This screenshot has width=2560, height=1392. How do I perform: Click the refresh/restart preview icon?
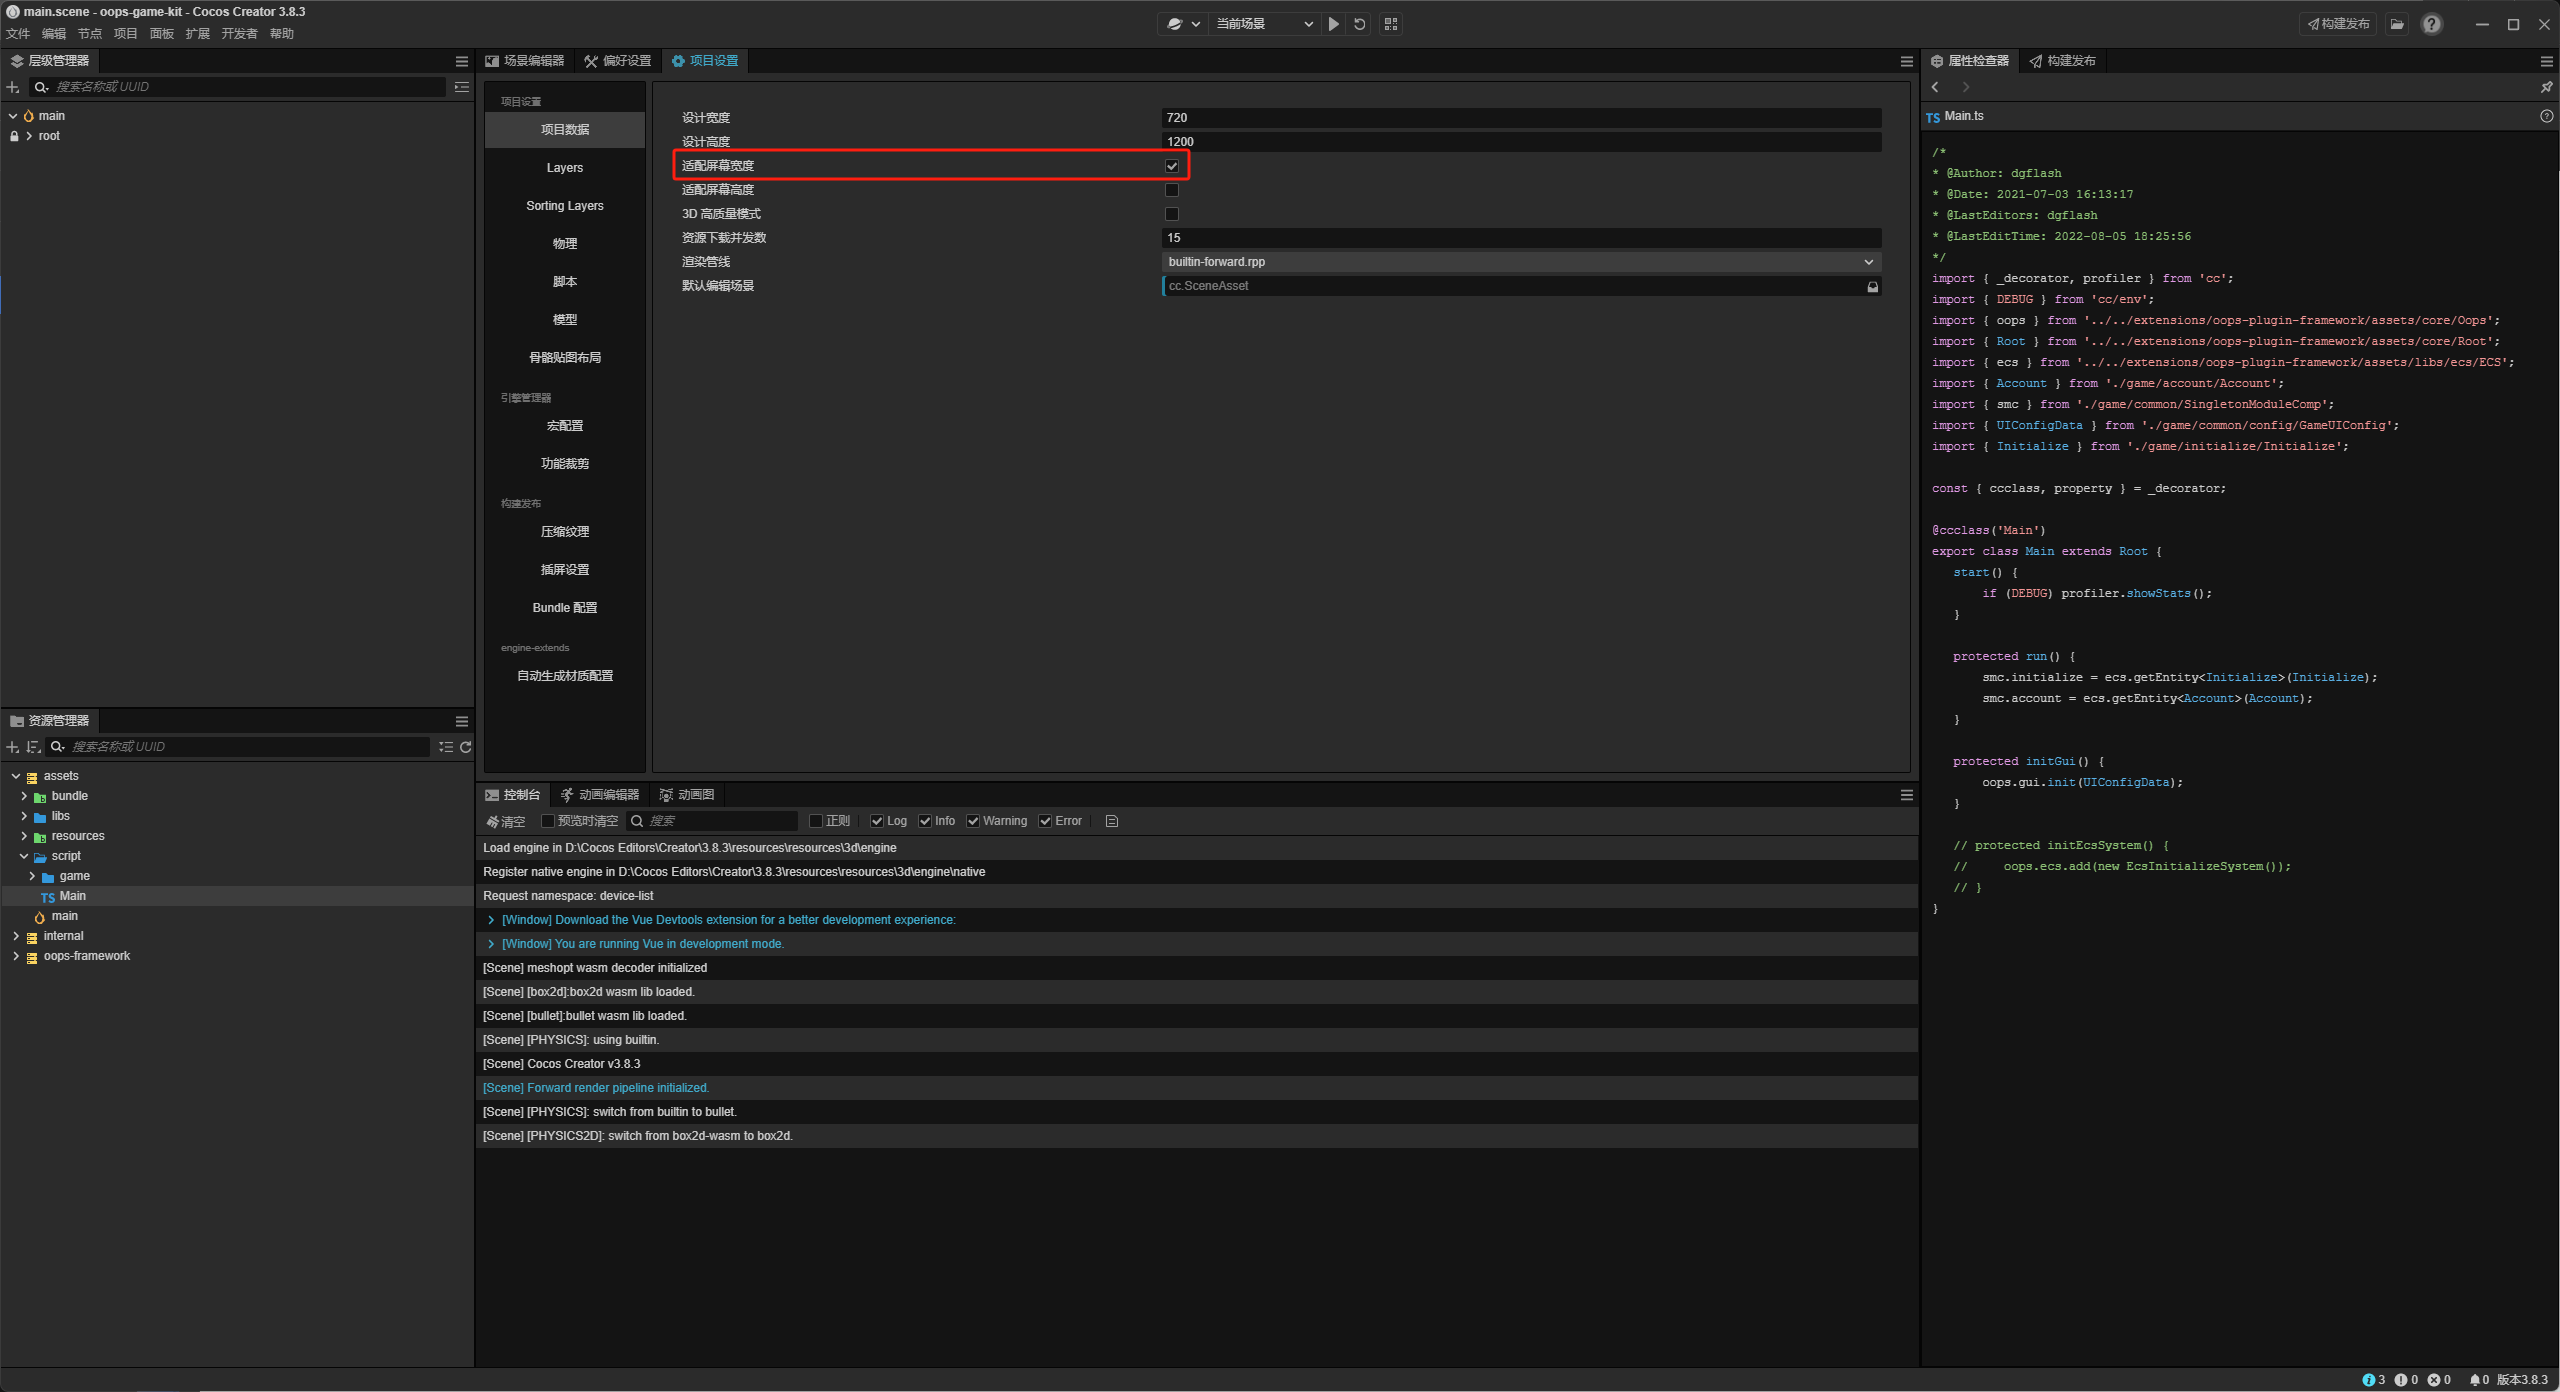pos(1359,23)
